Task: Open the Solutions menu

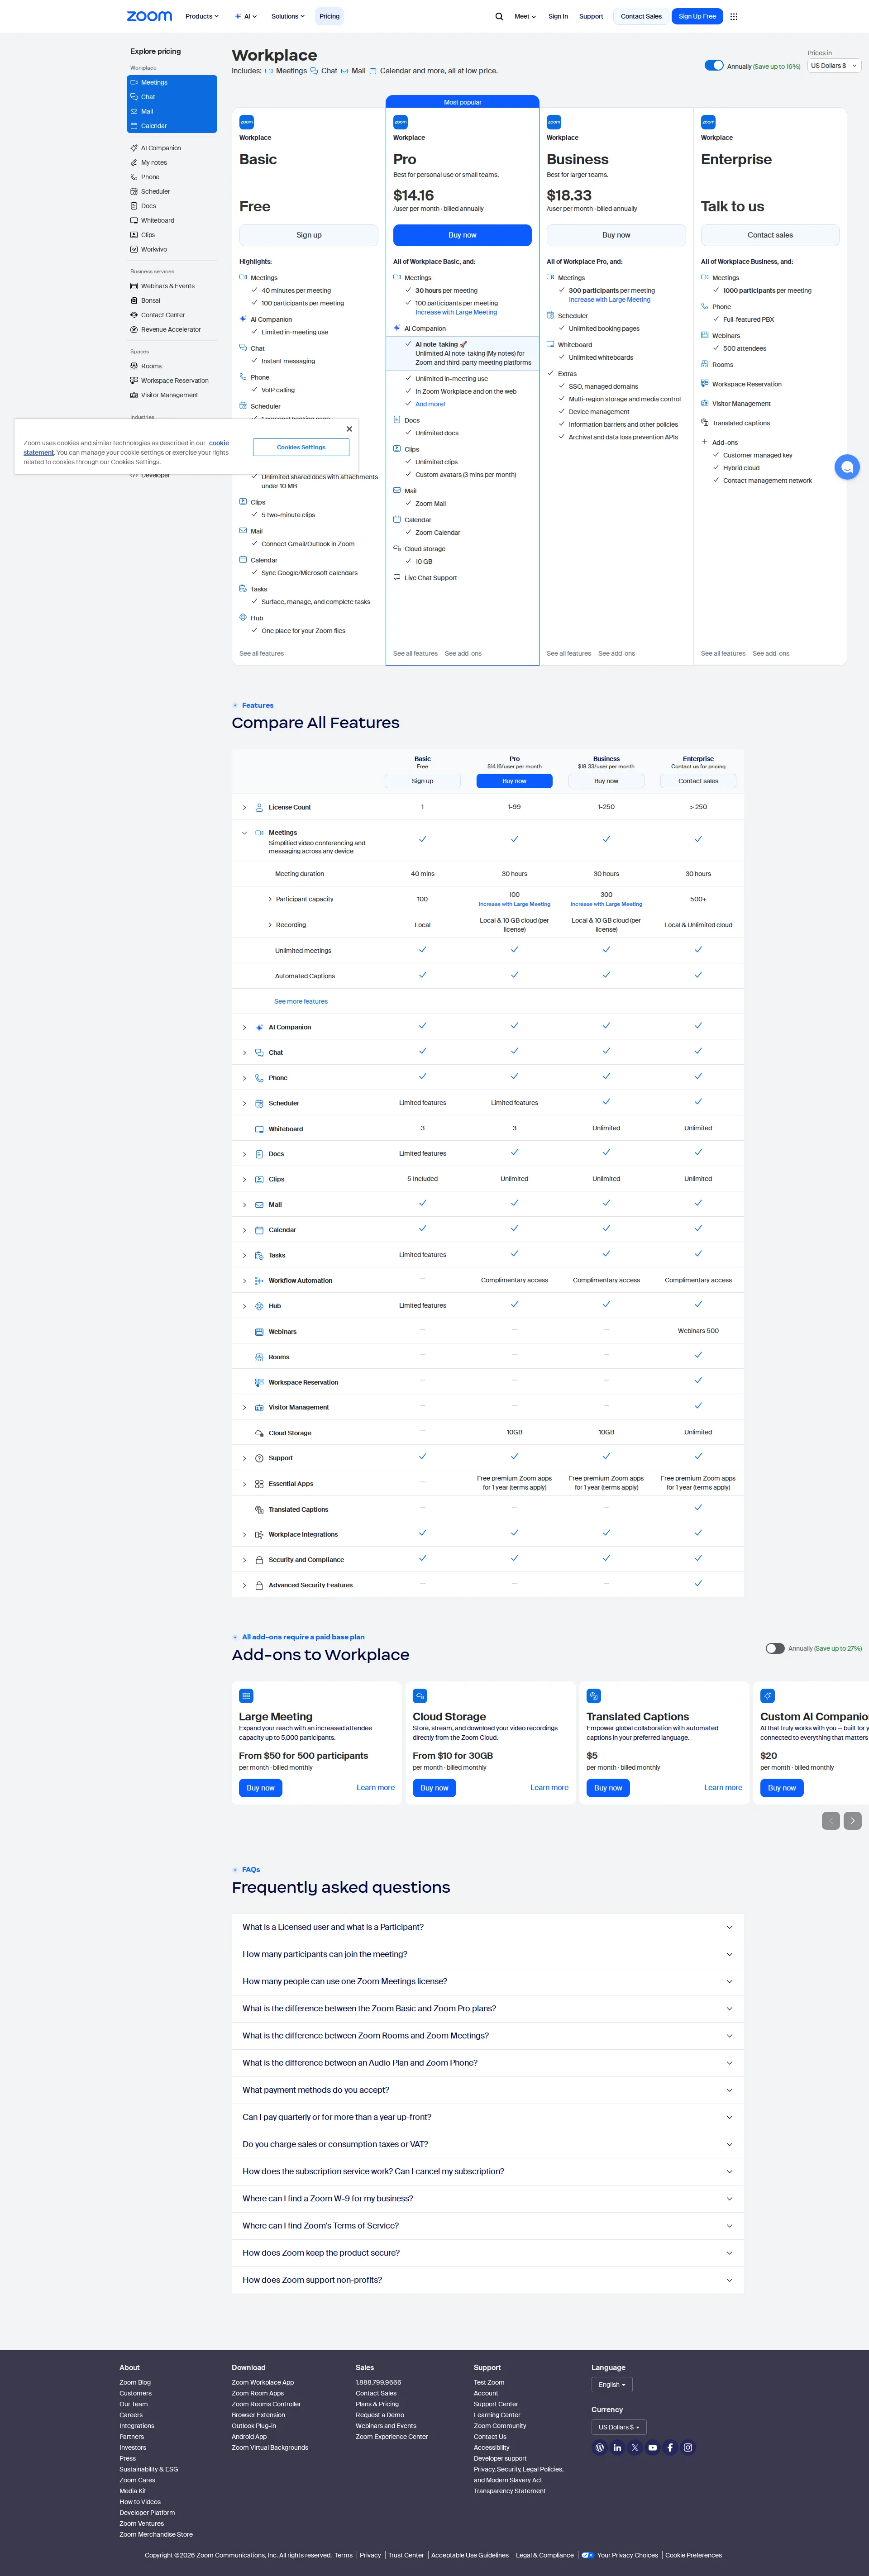Action: click(x=287, y=16)
